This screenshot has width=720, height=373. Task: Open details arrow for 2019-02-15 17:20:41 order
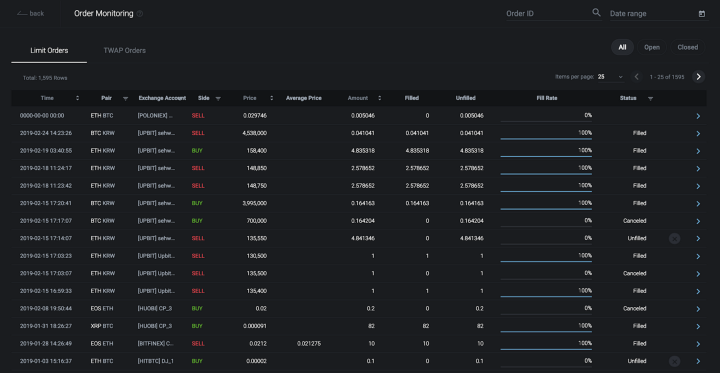pyautogui.click(x=698, y=203)
